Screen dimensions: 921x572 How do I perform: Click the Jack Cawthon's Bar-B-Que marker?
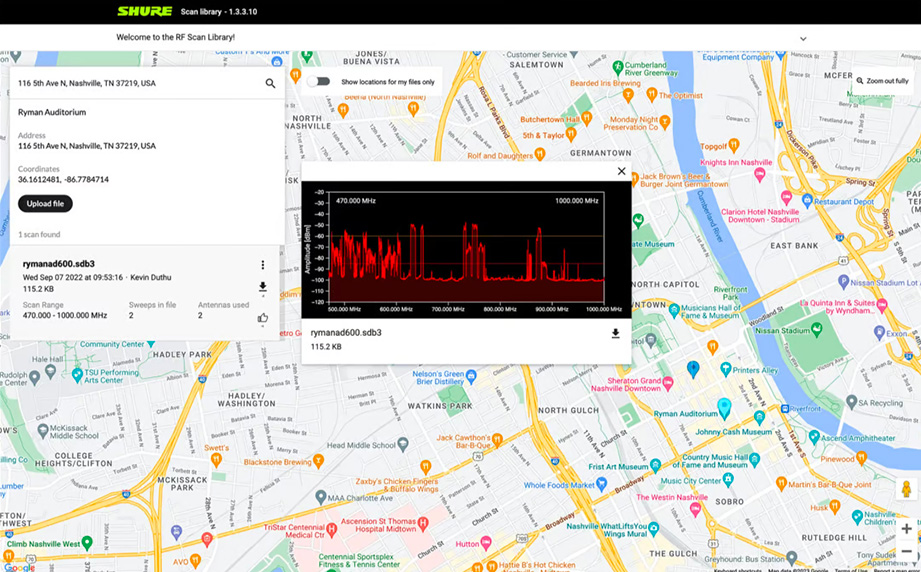[x=498, y=440]
